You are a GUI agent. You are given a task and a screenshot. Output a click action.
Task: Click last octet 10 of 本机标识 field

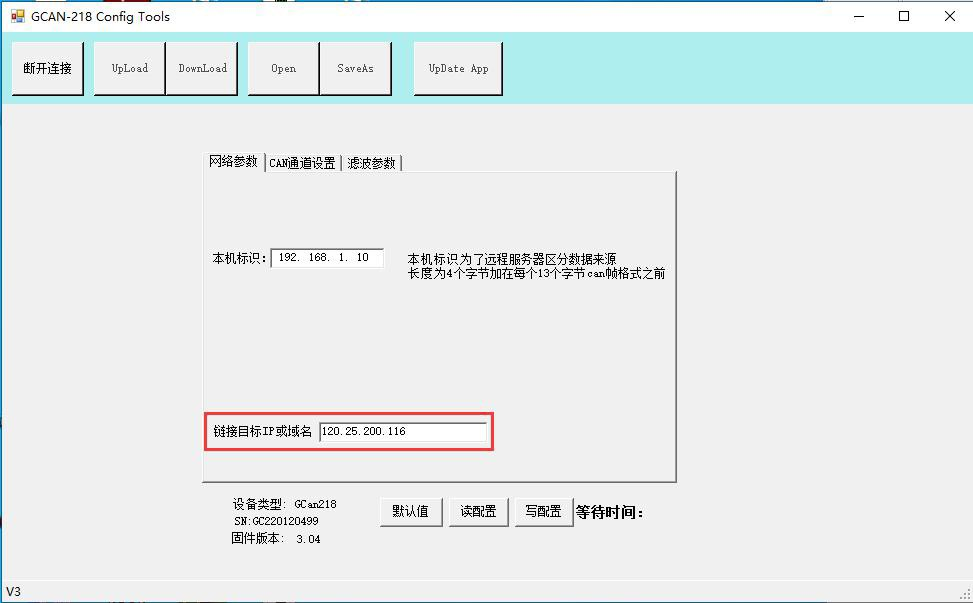point(362,258)
